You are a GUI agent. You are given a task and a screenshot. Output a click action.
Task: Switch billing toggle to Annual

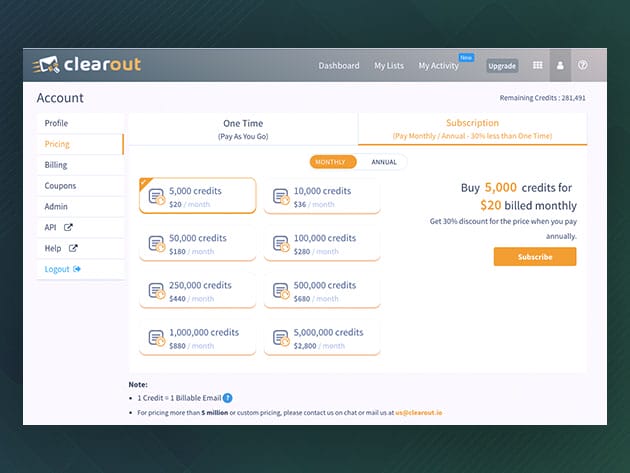[x=384, y=162]
